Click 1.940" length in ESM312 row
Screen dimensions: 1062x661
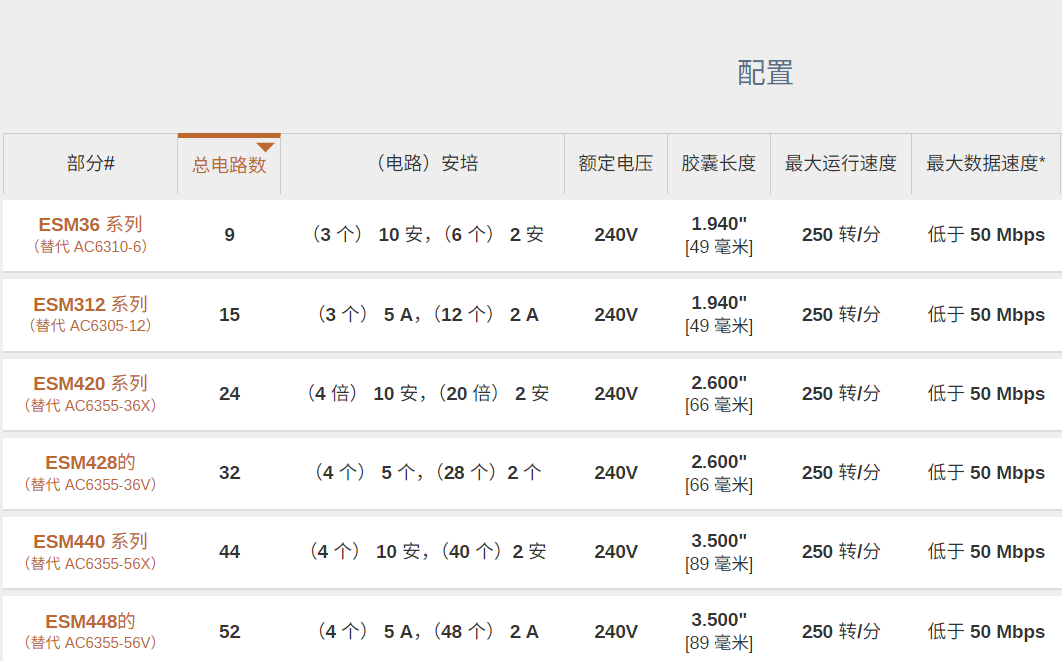click(x=719, y=303)
